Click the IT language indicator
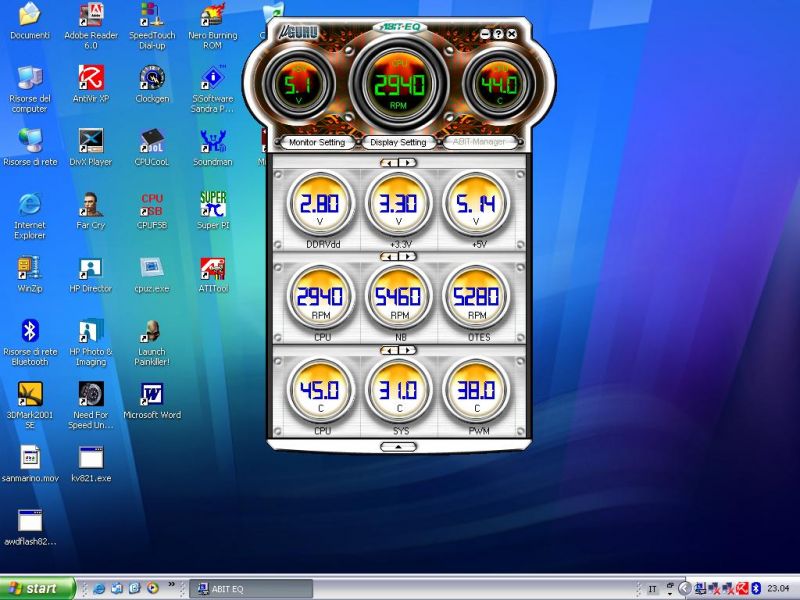The height and width of the screenshot is (600, 800). coord(652,589)
